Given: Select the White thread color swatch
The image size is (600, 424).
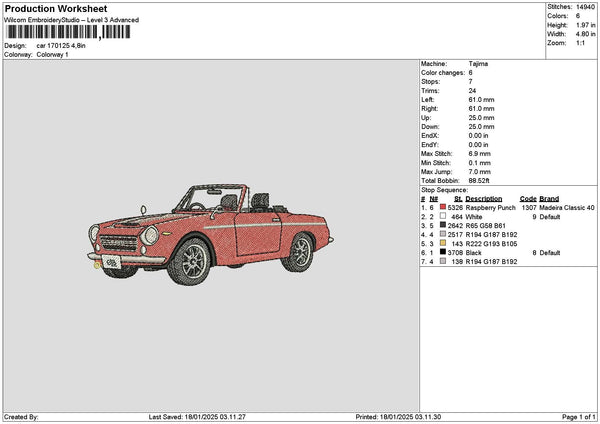Looking at the screenshot, I should pos(442,216).
